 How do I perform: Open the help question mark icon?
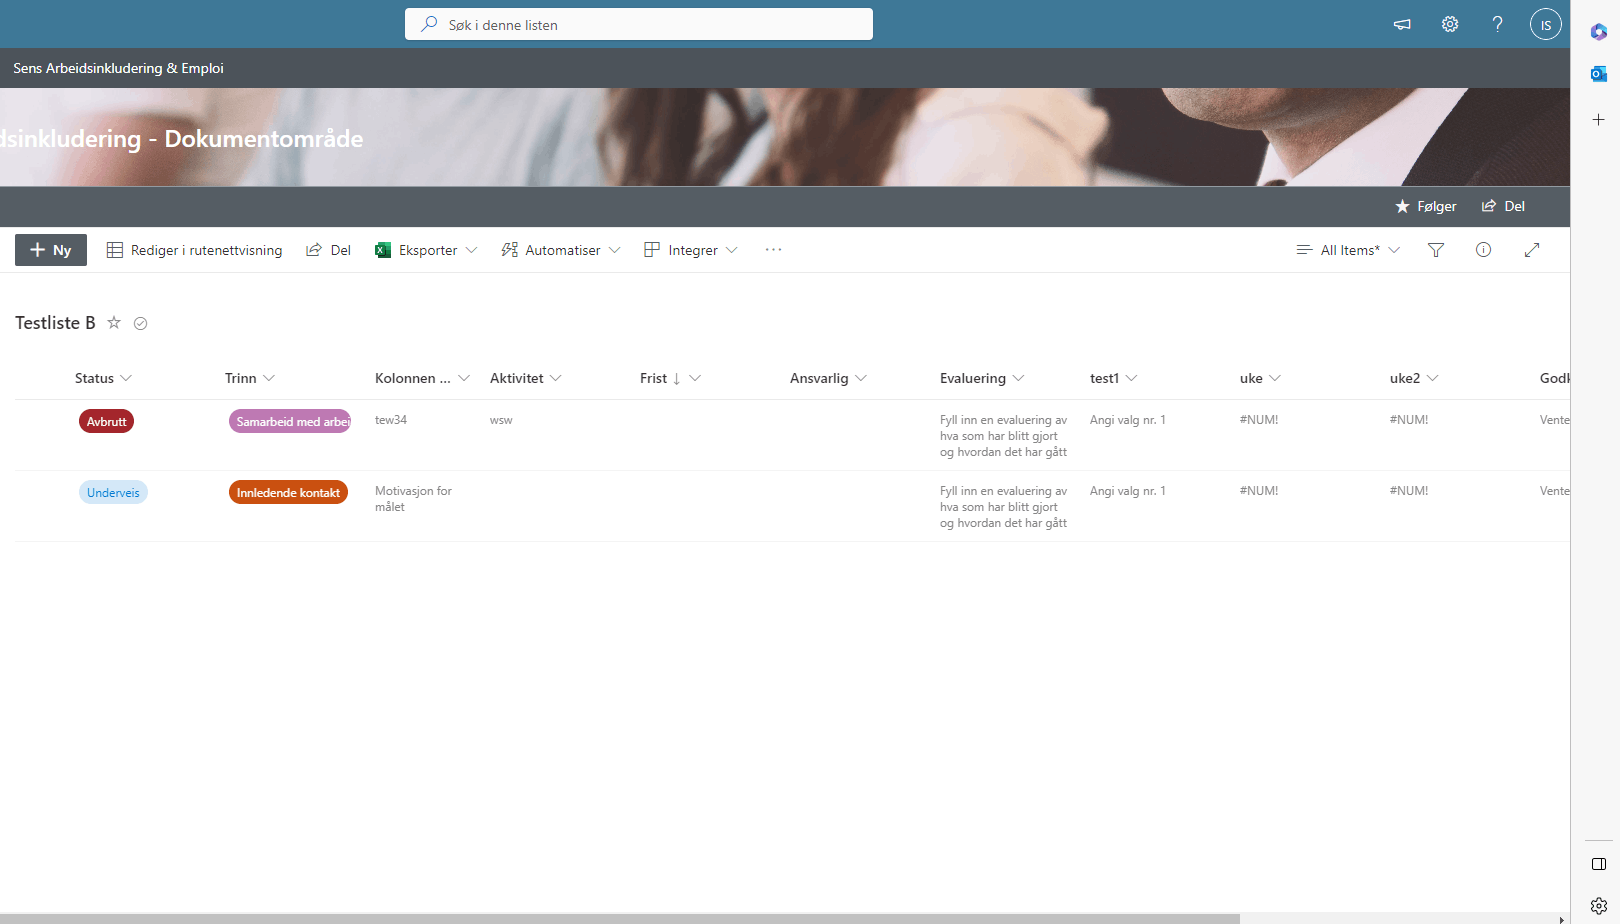pyautogui.click(x=1497, y=24)
